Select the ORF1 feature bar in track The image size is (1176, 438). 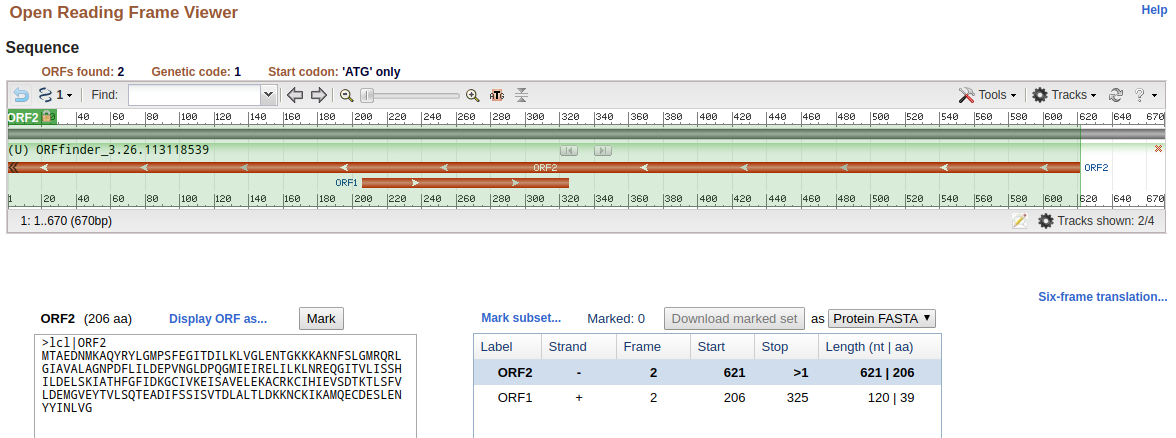click(x=465, y=182)
